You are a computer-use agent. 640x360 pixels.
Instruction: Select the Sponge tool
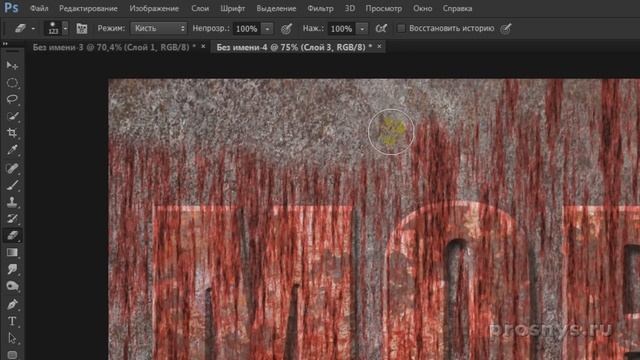pyautogui.click(x=12, y=286)
